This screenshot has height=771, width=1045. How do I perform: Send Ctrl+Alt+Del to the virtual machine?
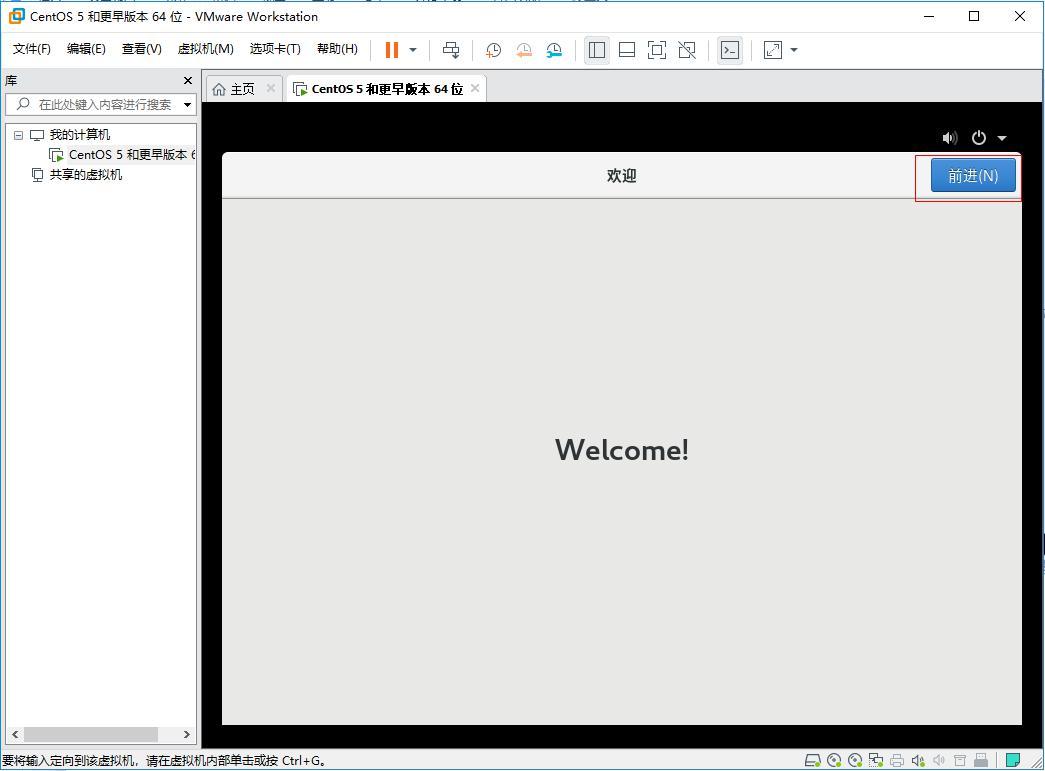pyautogui.click(x=450, y=49)
